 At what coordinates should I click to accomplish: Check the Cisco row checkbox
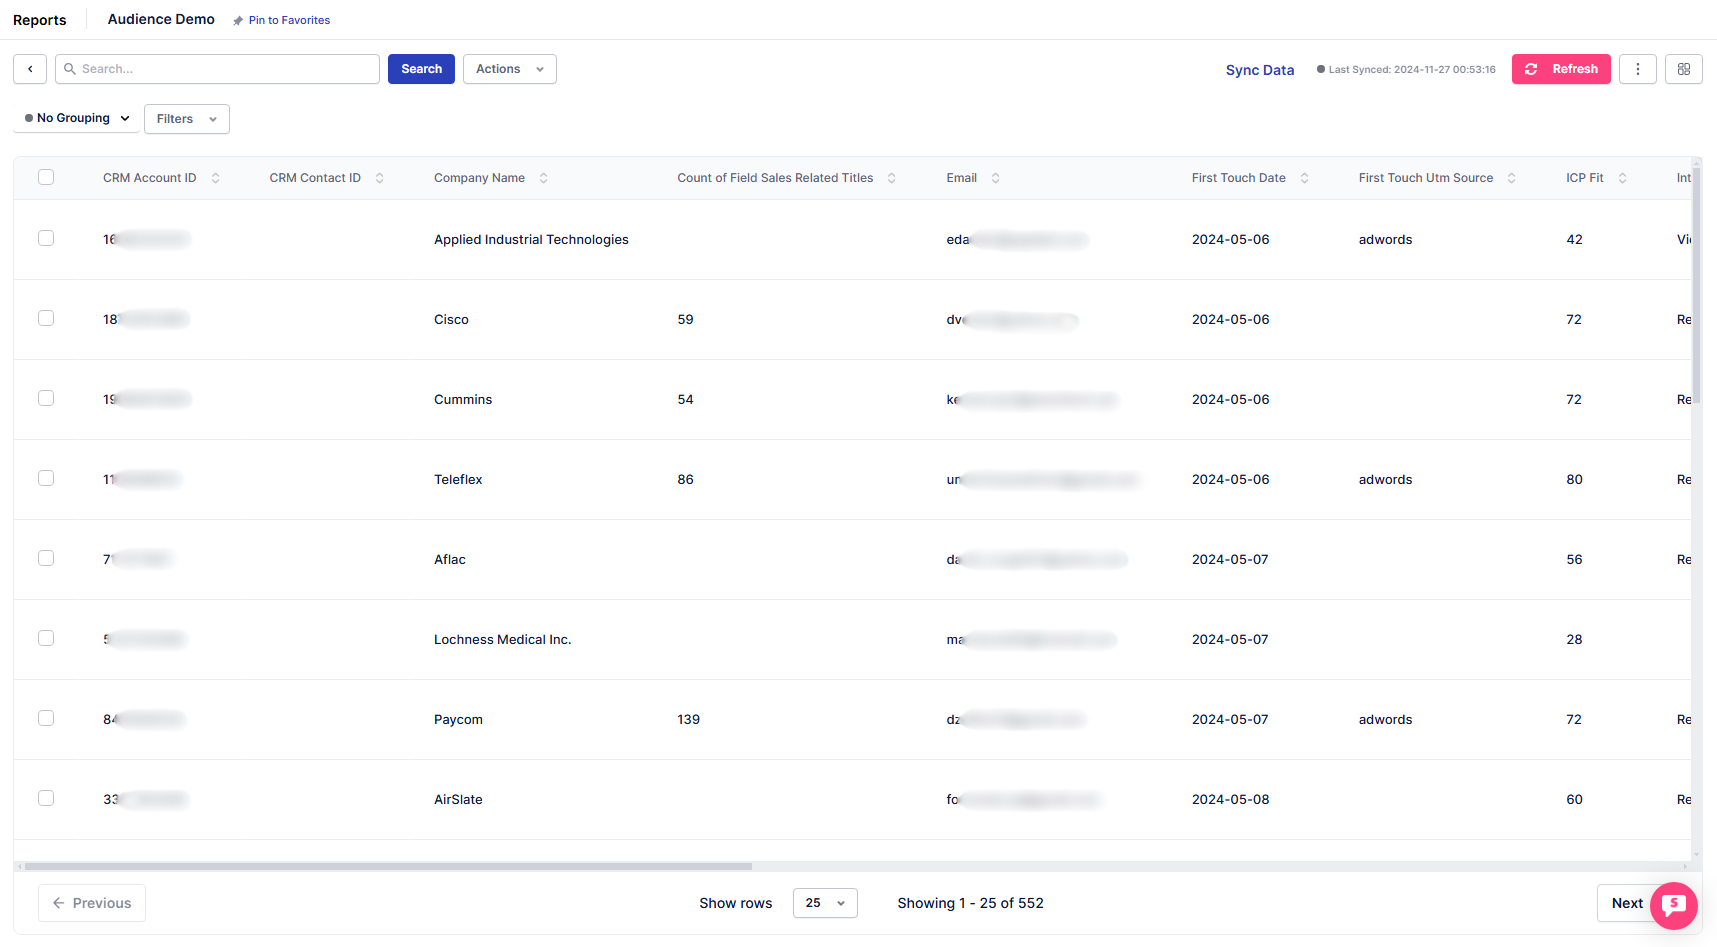click(x=46, y=318)
